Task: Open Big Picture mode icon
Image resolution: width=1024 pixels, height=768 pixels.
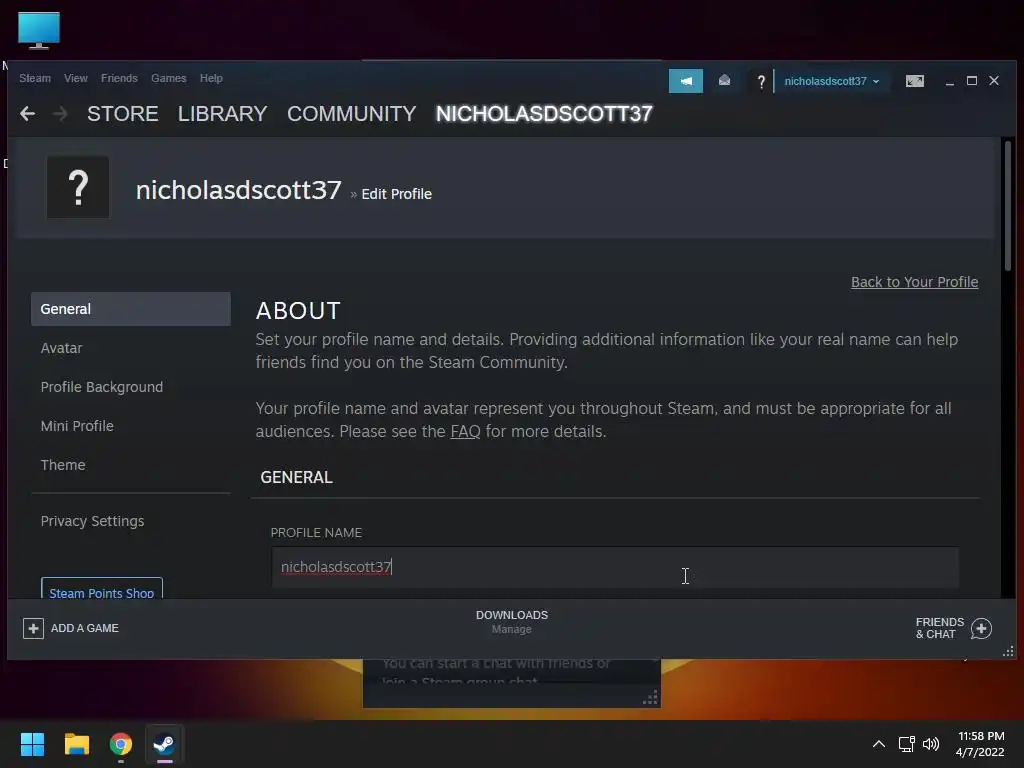Action: [x=914, y=81]
